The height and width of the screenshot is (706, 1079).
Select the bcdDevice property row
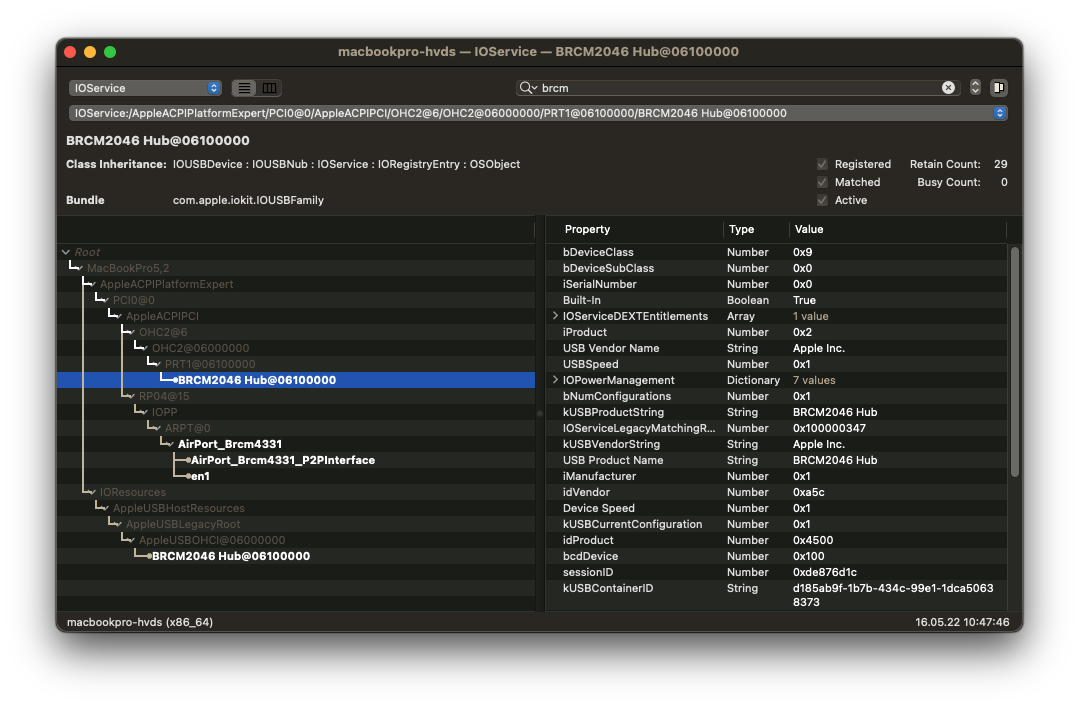[776, 556]
